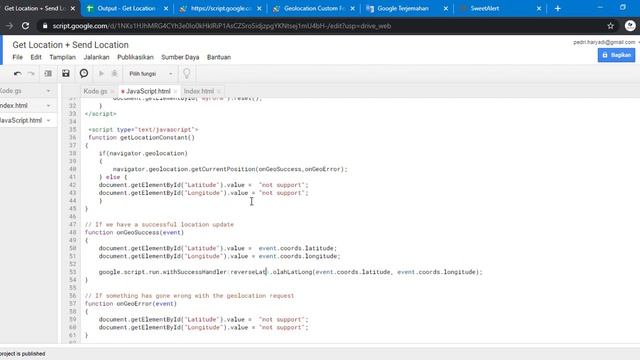Open the Publikasikan menu

click(x=136, y=57)
